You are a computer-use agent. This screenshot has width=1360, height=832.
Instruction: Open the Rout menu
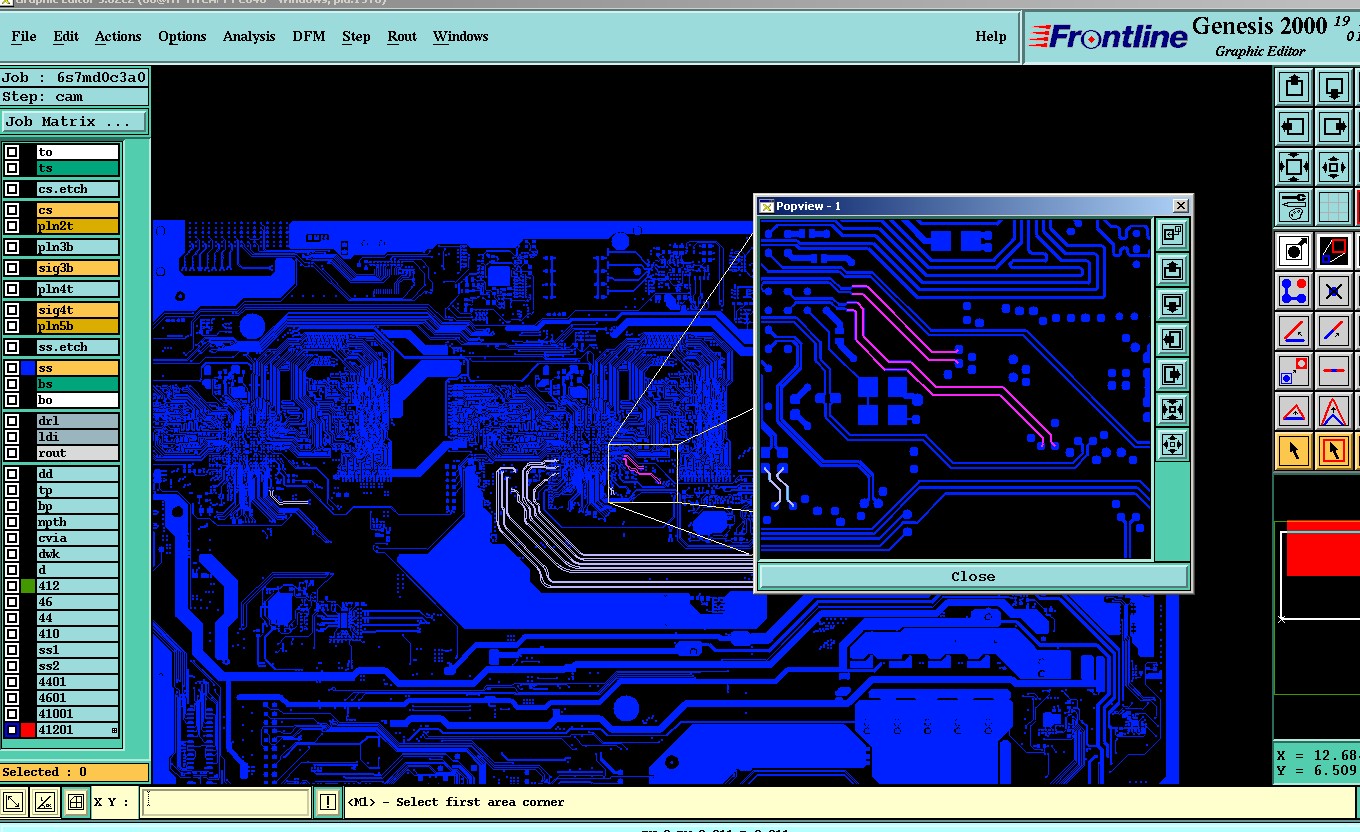point(402,36)
